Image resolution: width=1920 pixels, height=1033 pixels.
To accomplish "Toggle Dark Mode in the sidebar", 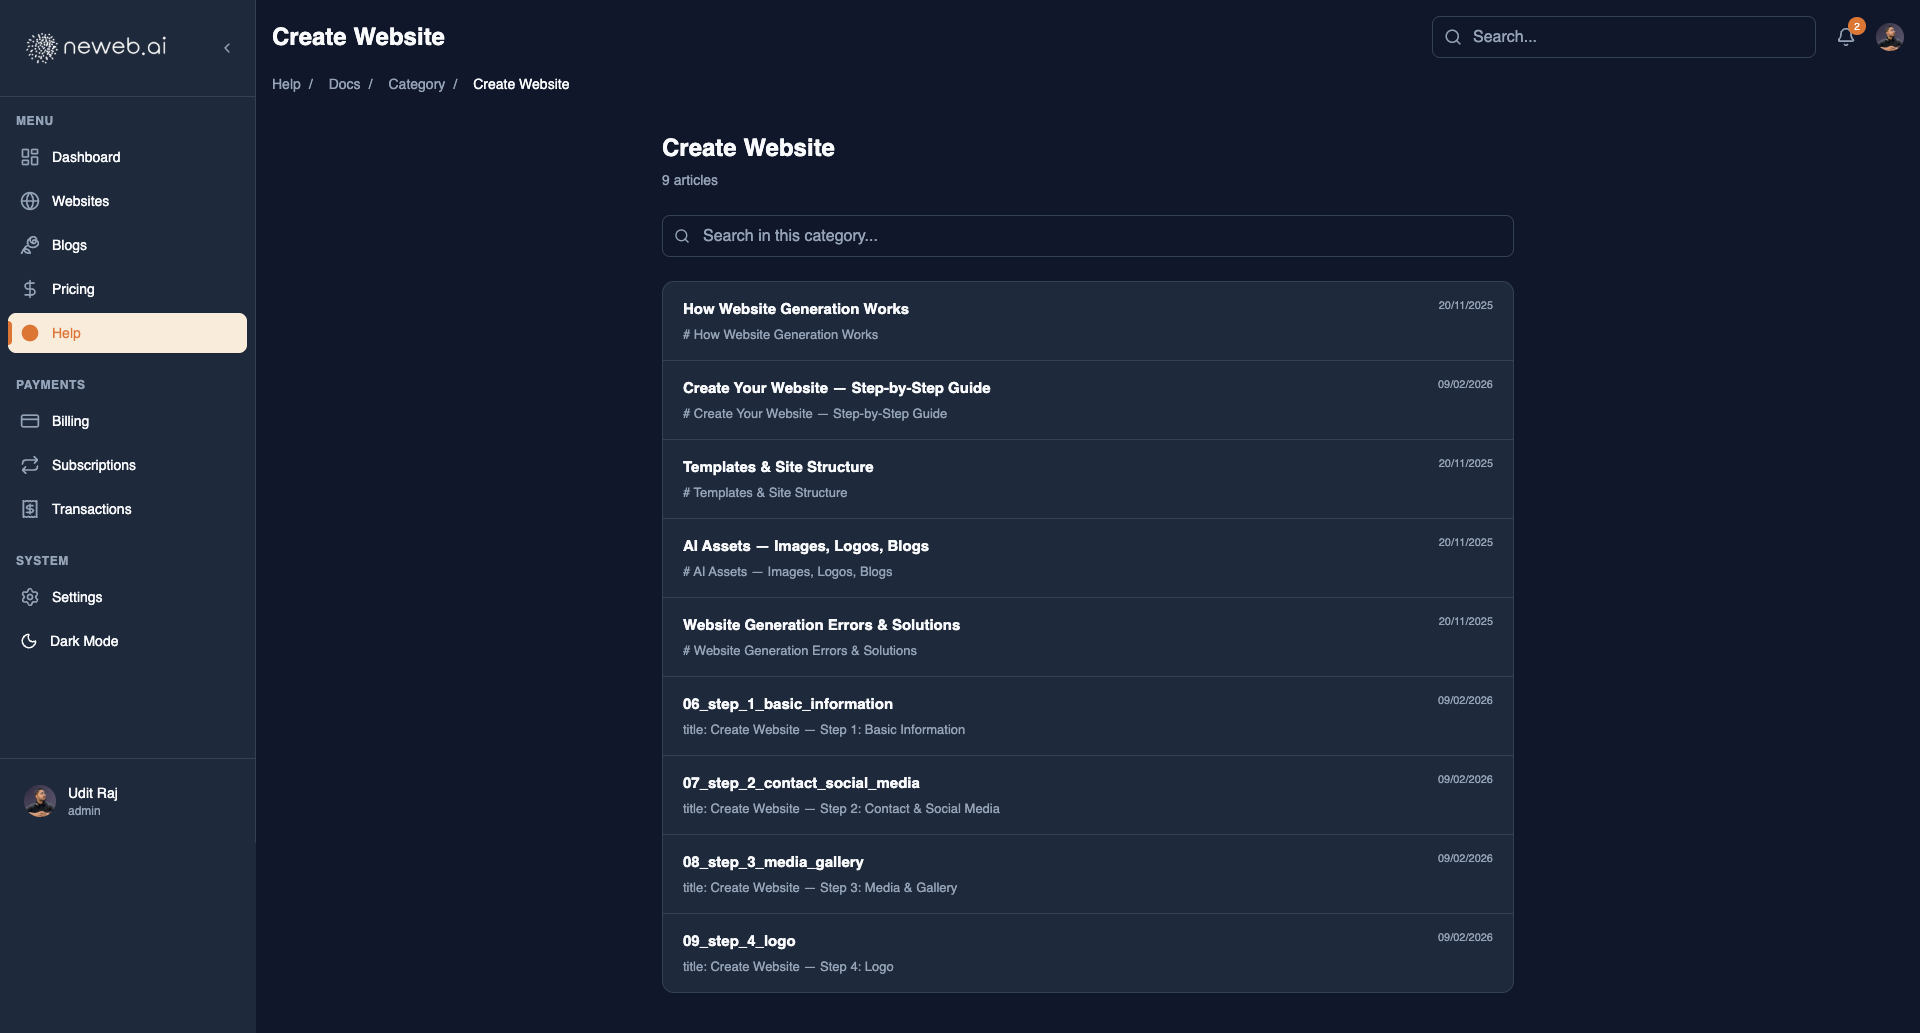I will (83, 641).
